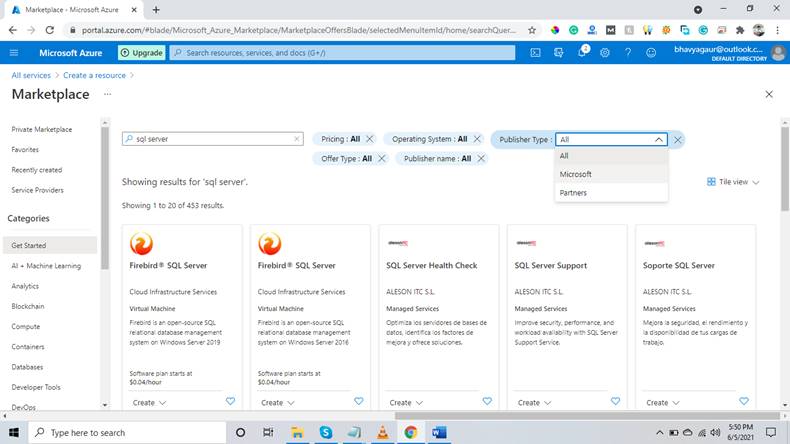790x444 pixels.
Task: View Azure notifications bell
Action: (x=582, y=52)
